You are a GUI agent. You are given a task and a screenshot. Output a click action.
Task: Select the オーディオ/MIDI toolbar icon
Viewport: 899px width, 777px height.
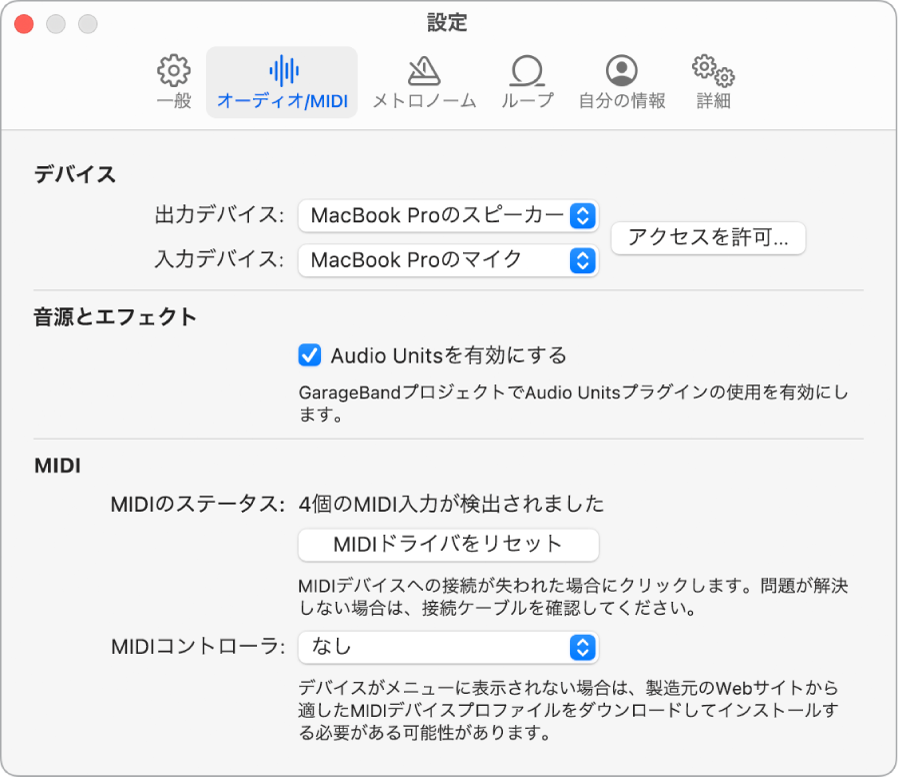point(284,82)
